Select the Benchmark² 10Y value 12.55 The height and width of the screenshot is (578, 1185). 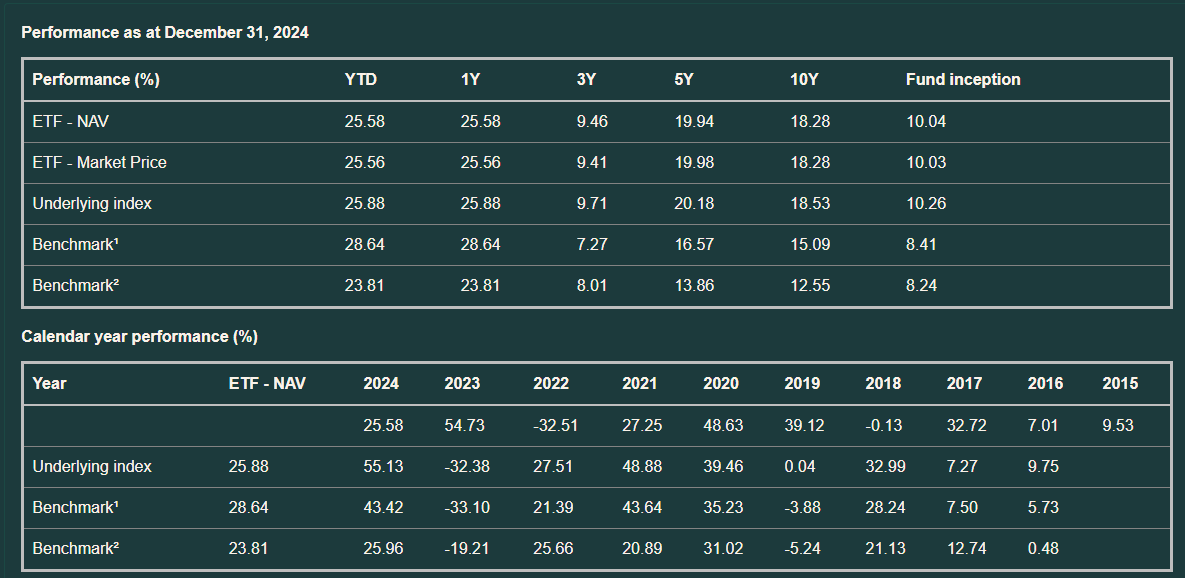coord(809,286)
